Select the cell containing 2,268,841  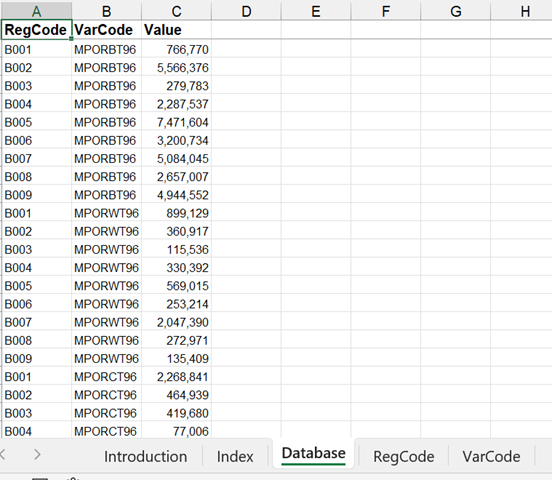176,376
